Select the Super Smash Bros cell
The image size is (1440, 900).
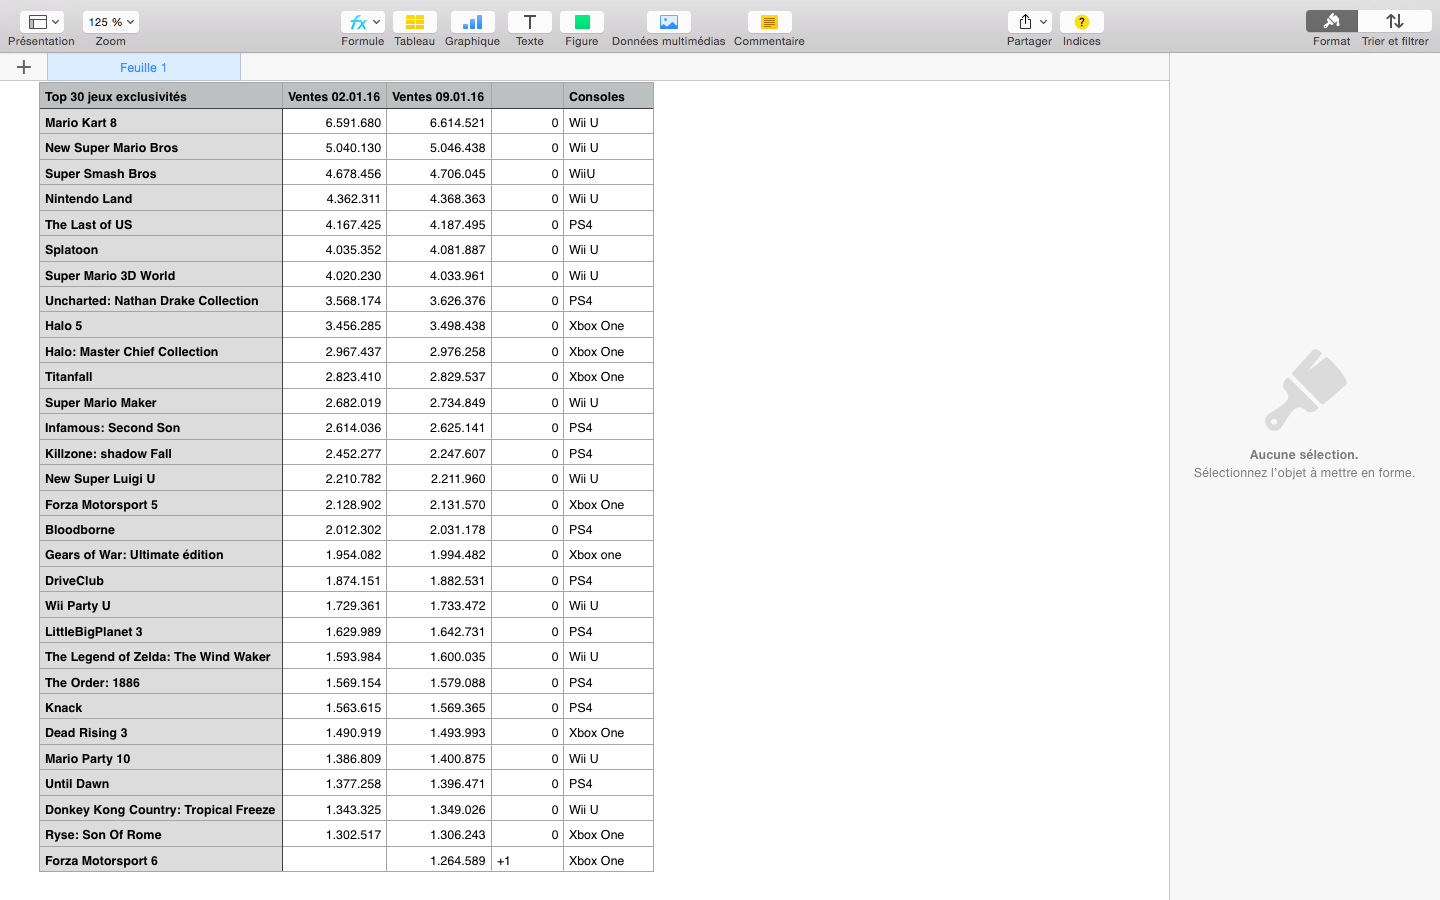pos(161,173)
